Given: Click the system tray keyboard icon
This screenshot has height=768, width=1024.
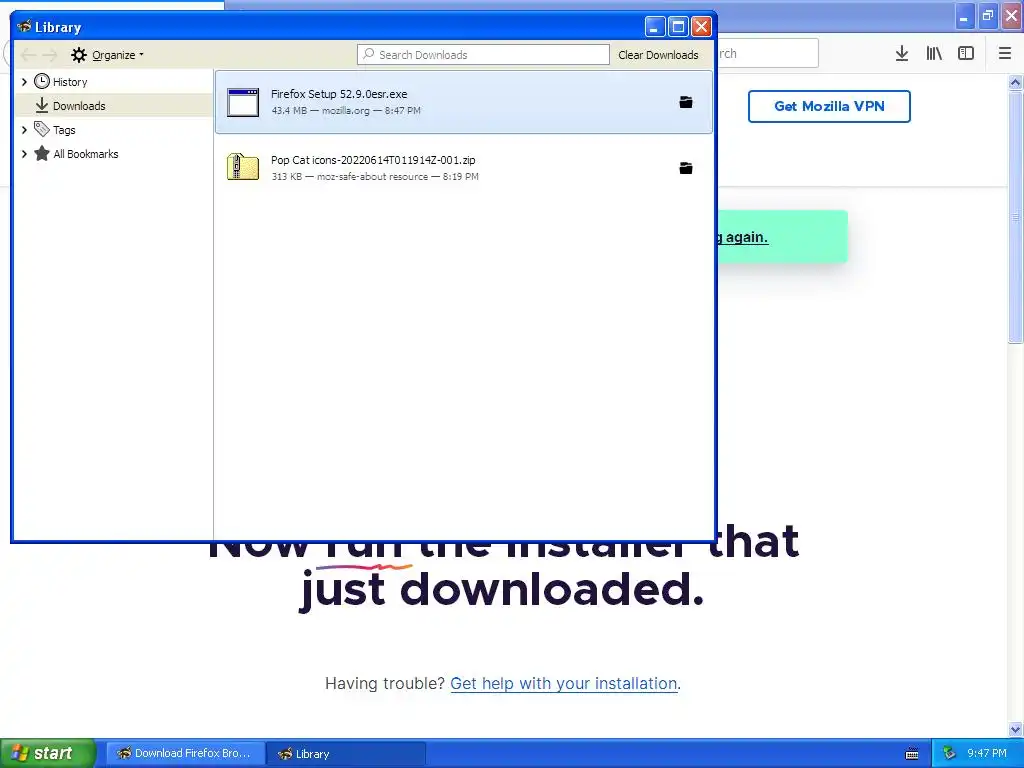Looking at the screenshot, I should click(x=912, y=754).
